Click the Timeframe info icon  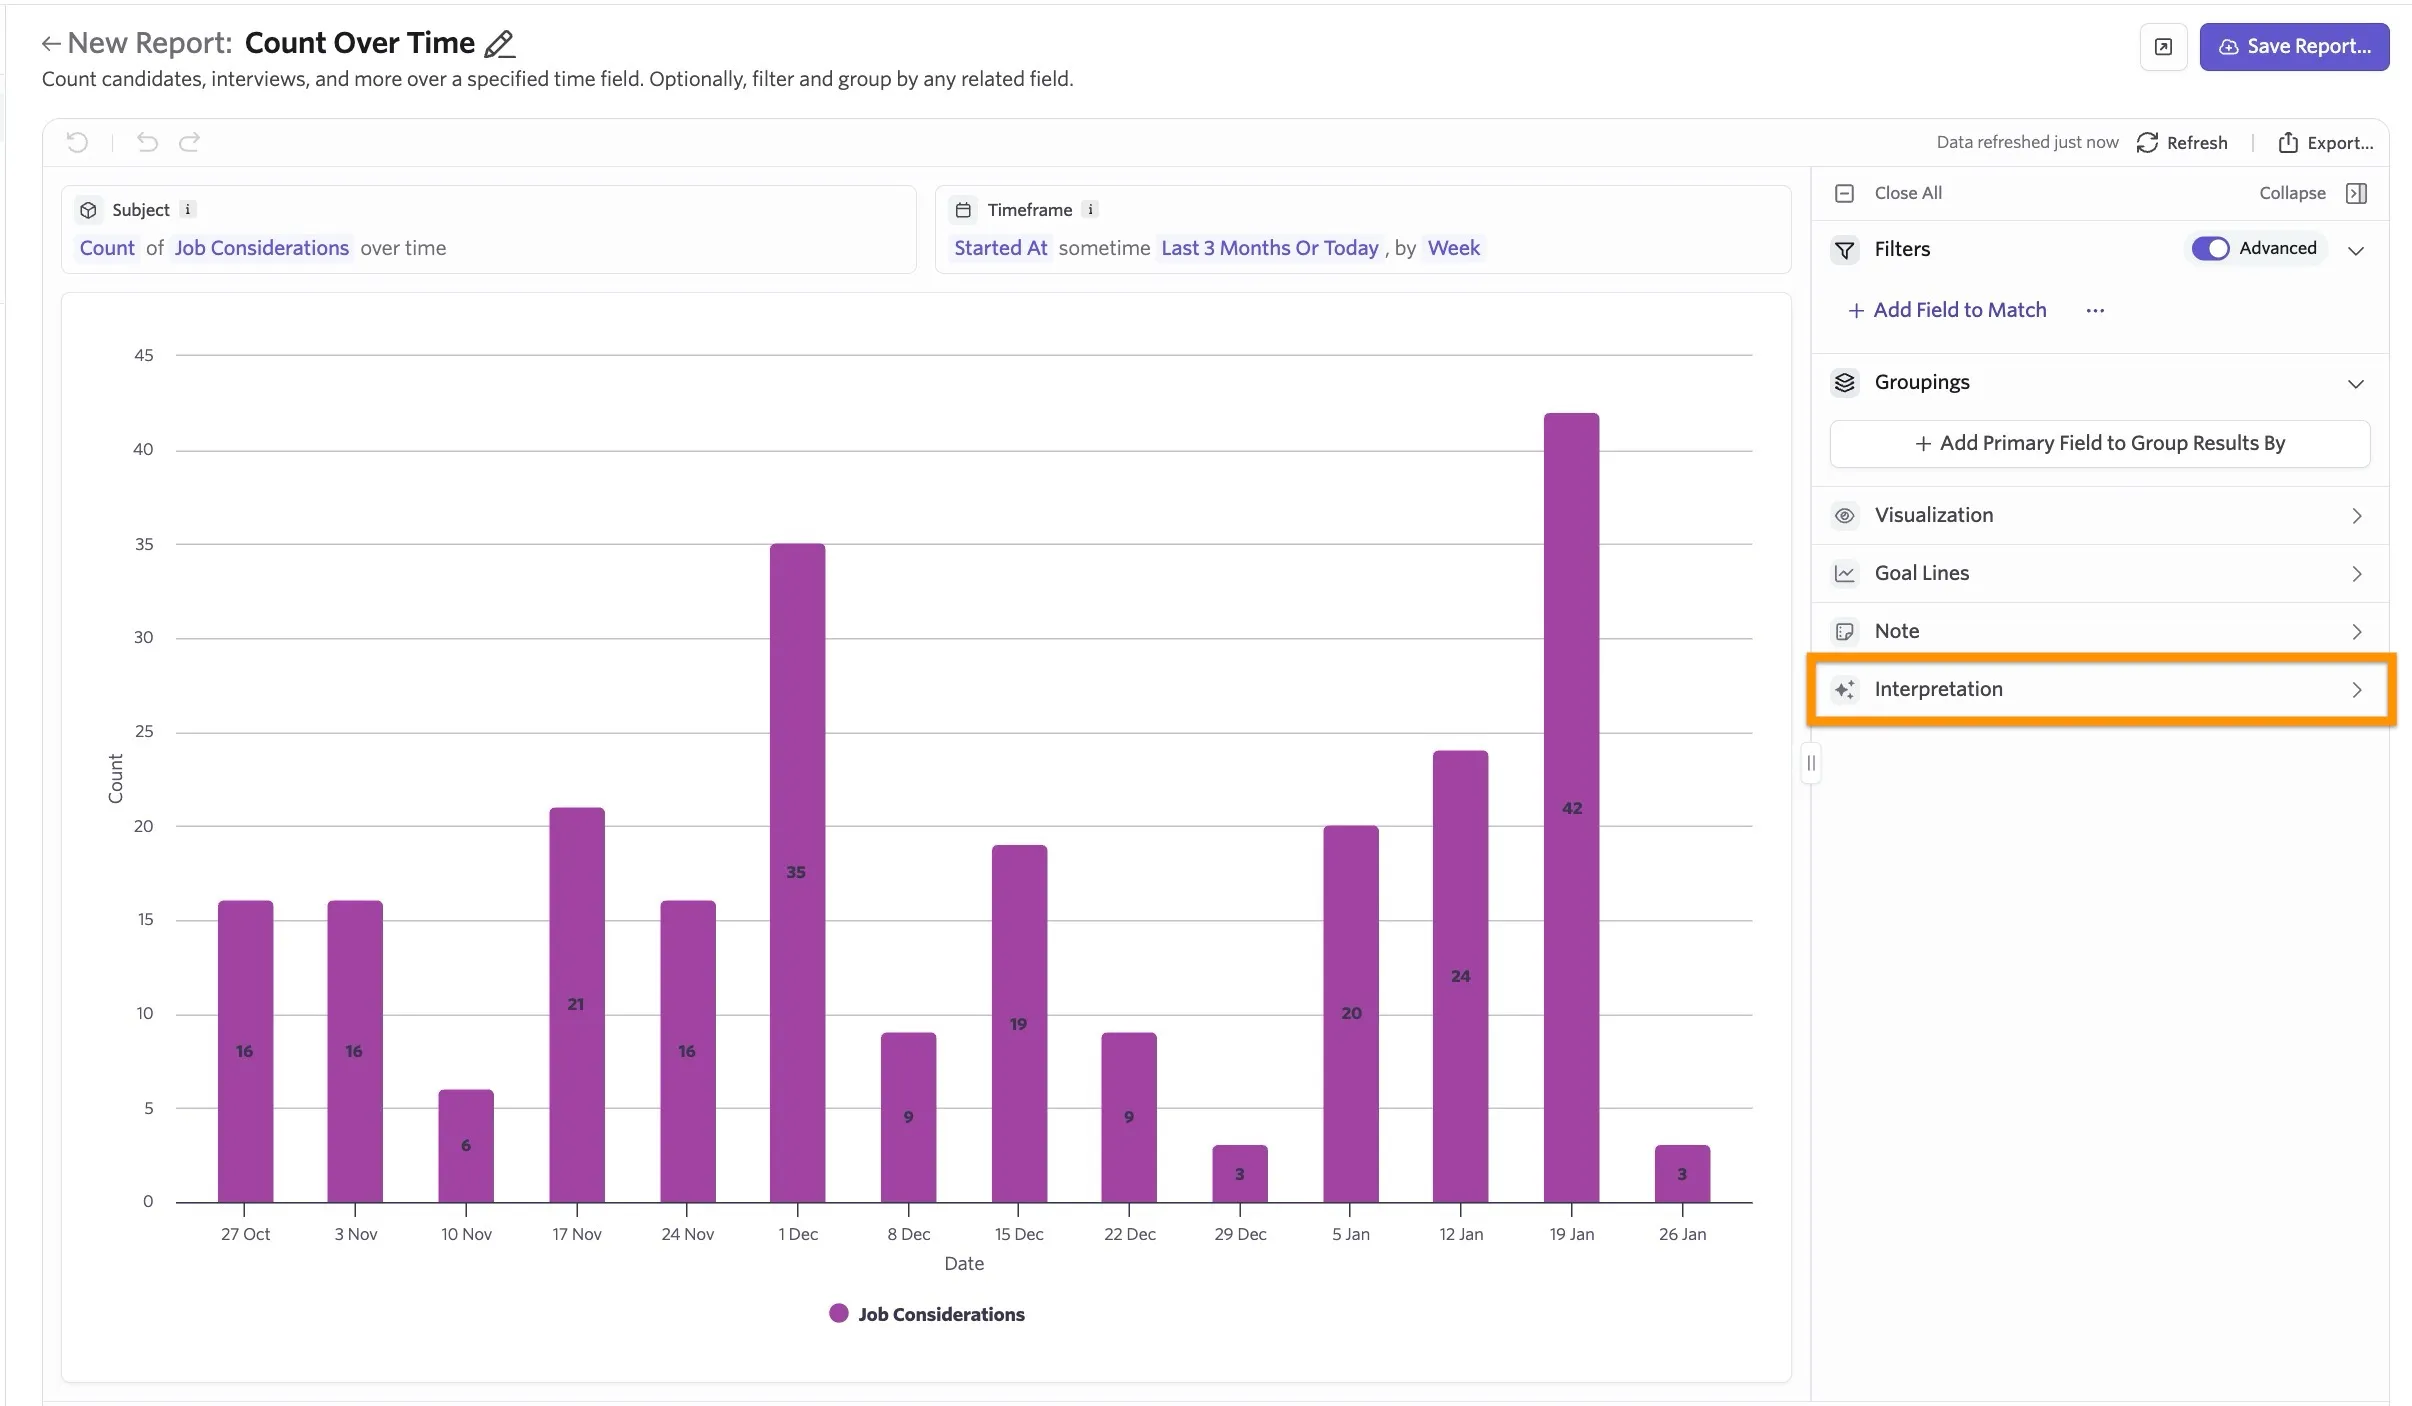[x=1090, y=210]
